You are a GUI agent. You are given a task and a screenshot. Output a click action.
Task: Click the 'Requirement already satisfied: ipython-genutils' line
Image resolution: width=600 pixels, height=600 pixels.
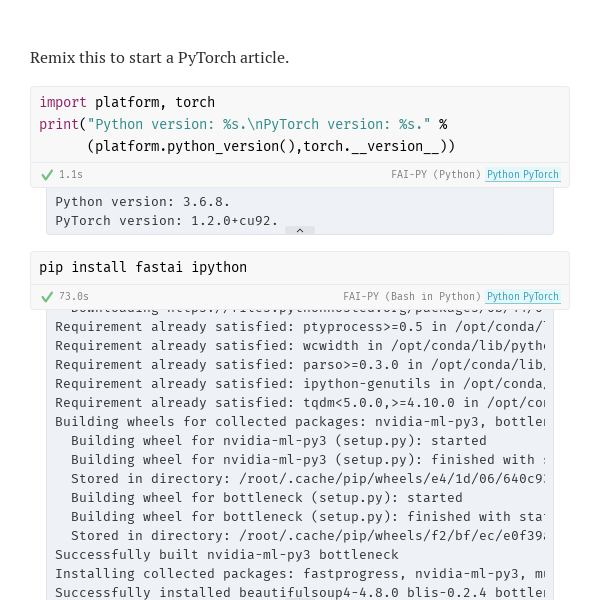[x=300, y=384]
